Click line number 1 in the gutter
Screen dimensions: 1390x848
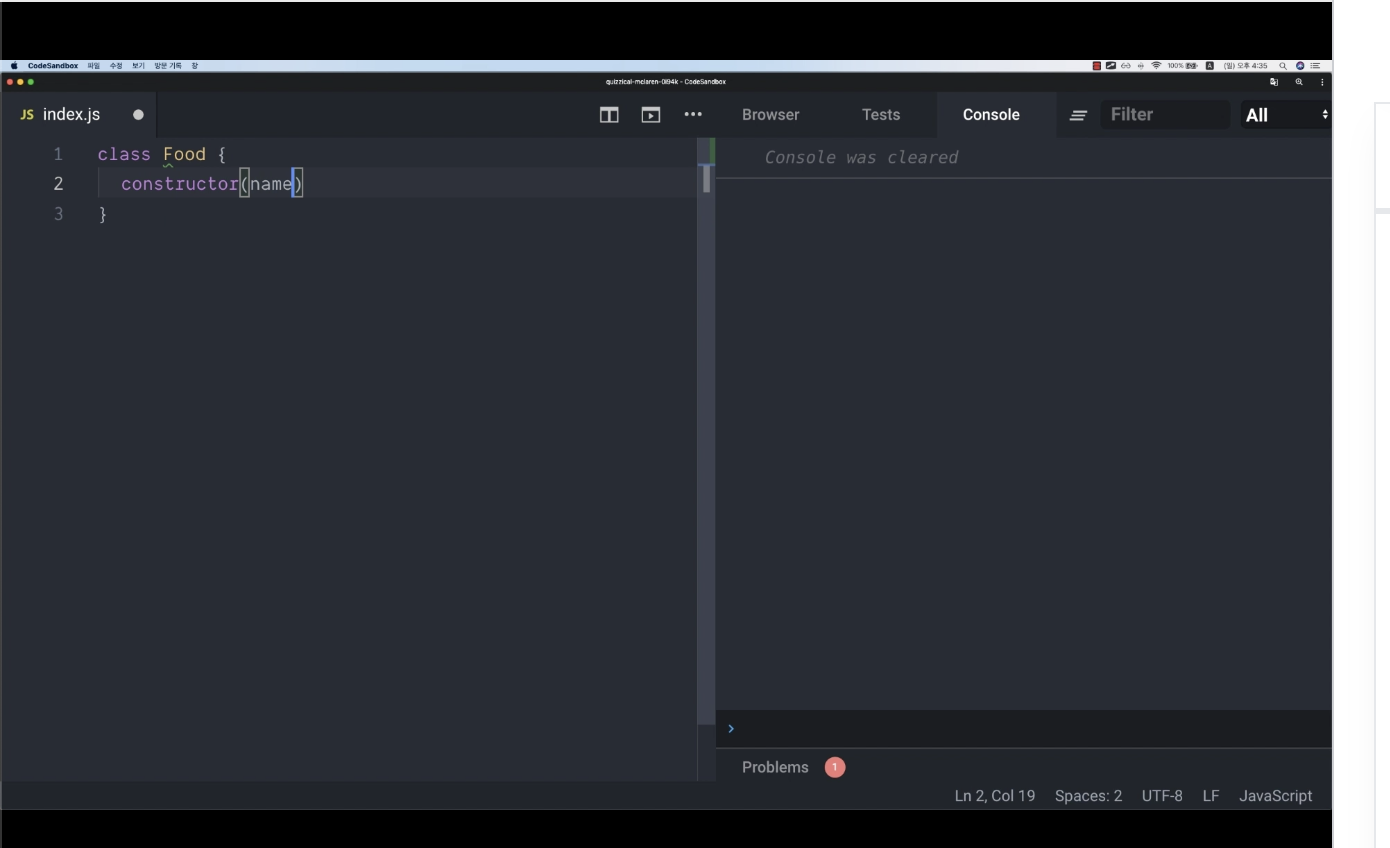[x=58, y=154]
